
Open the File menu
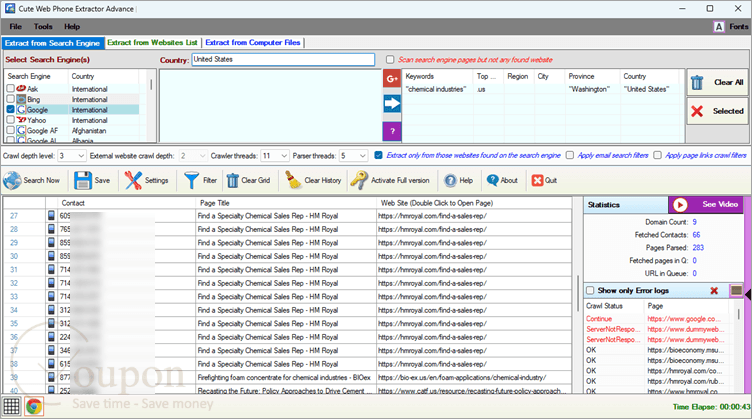(15, 27)
